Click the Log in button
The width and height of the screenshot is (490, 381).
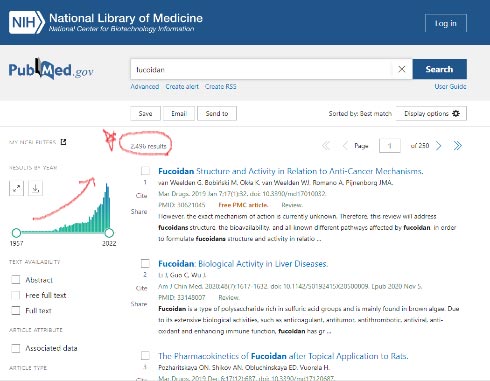point(446,23)
